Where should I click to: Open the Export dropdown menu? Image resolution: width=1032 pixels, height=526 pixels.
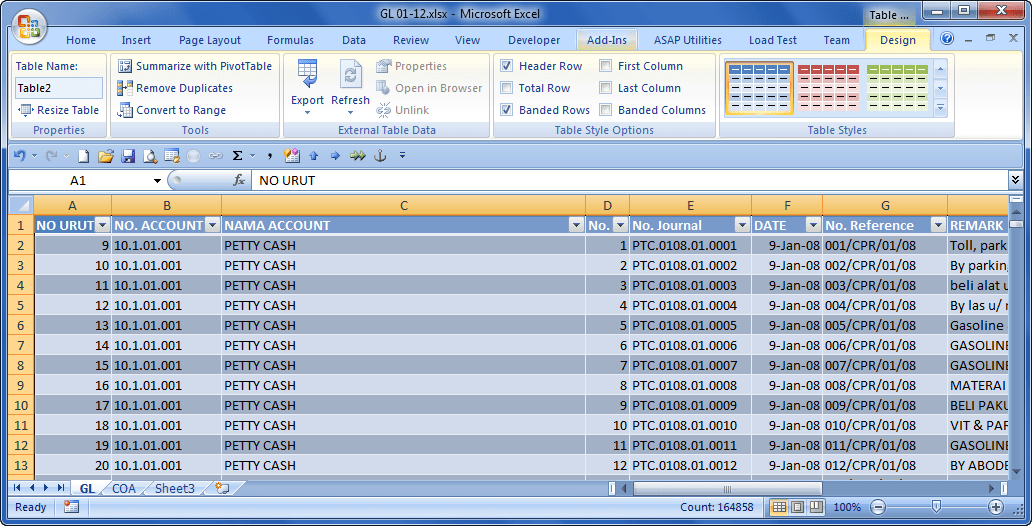click(307, 88)
